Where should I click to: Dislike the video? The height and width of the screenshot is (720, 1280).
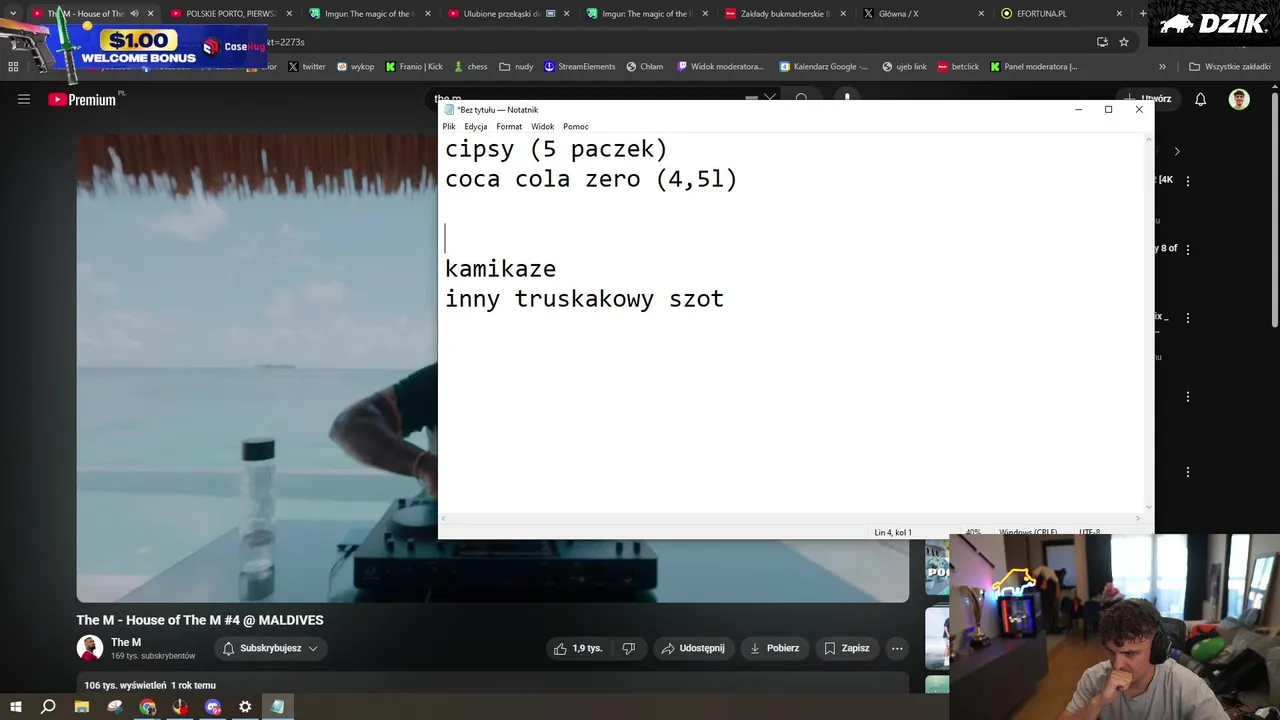tap(629, 648)
